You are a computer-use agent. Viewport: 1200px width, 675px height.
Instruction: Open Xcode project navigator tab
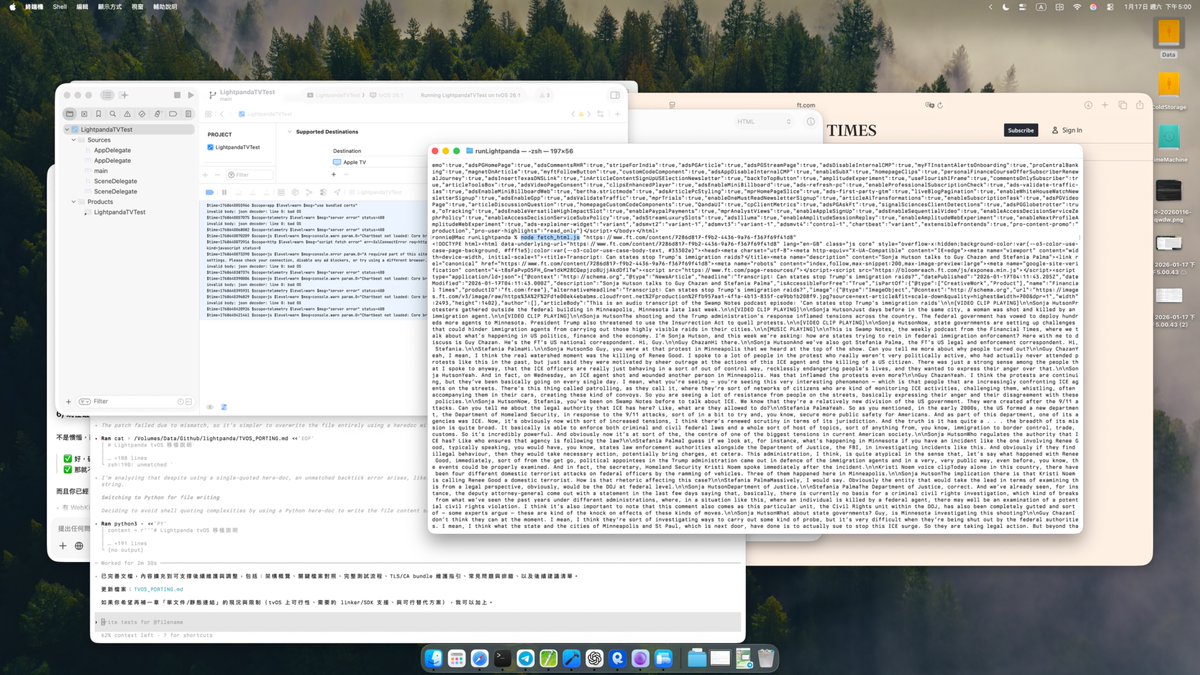point(69,114)
